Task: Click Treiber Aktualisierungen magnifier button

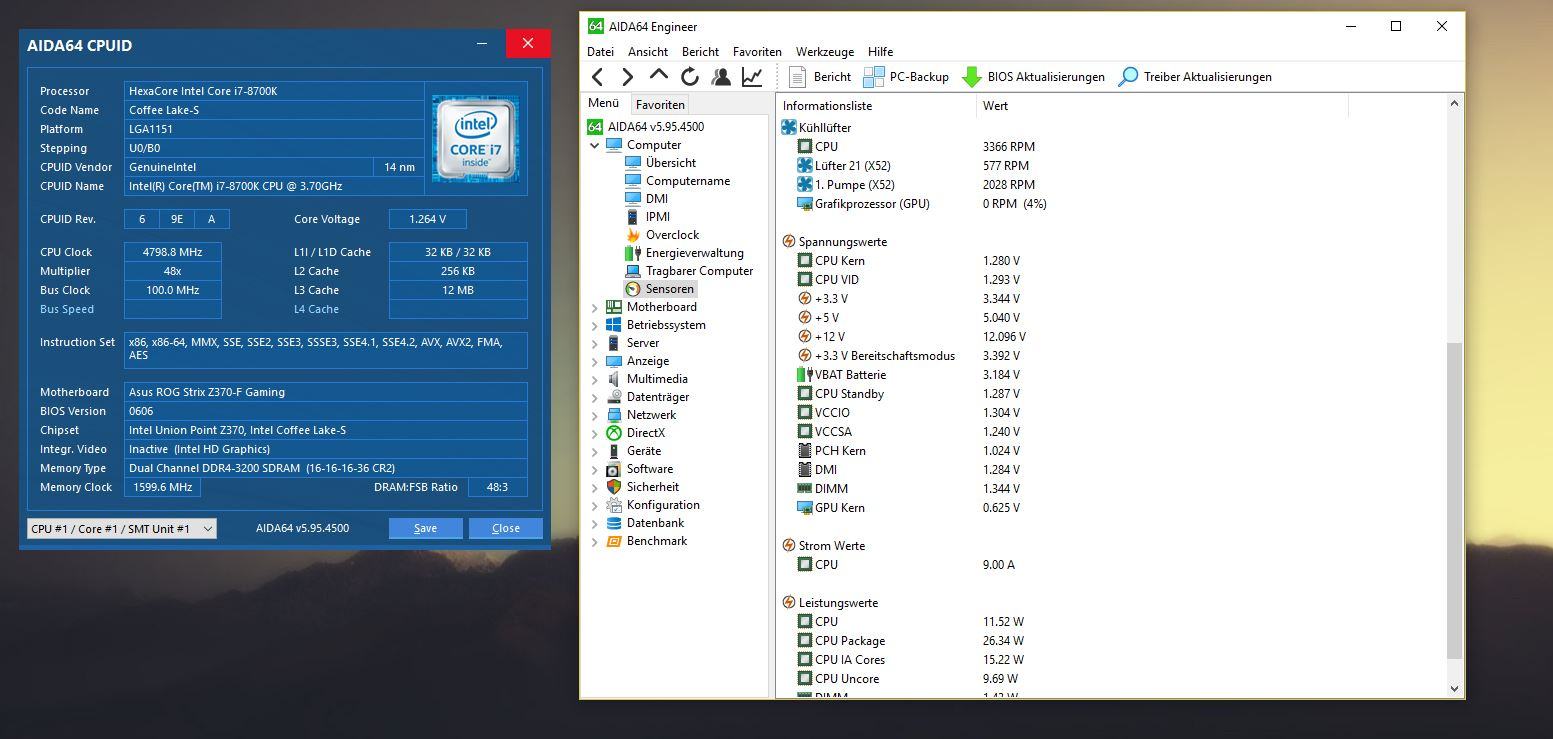Action: pyautogui.click(x=1195, y=77)
